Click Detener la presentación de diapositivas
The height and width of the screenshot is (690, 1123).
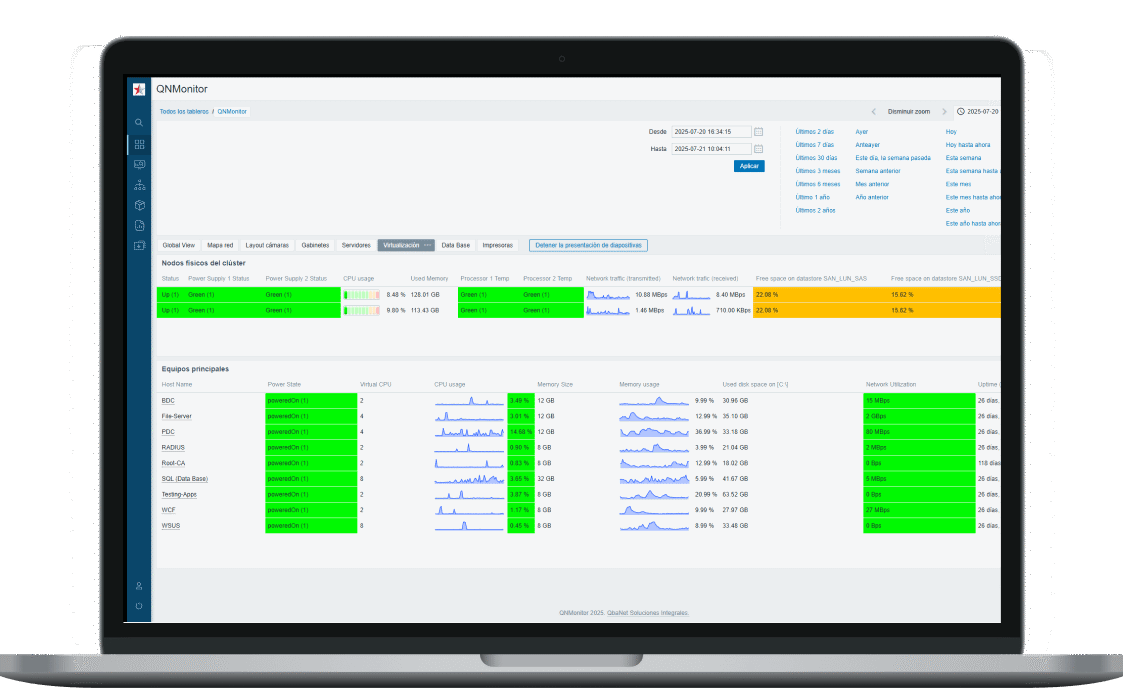(x=589, y=245)
